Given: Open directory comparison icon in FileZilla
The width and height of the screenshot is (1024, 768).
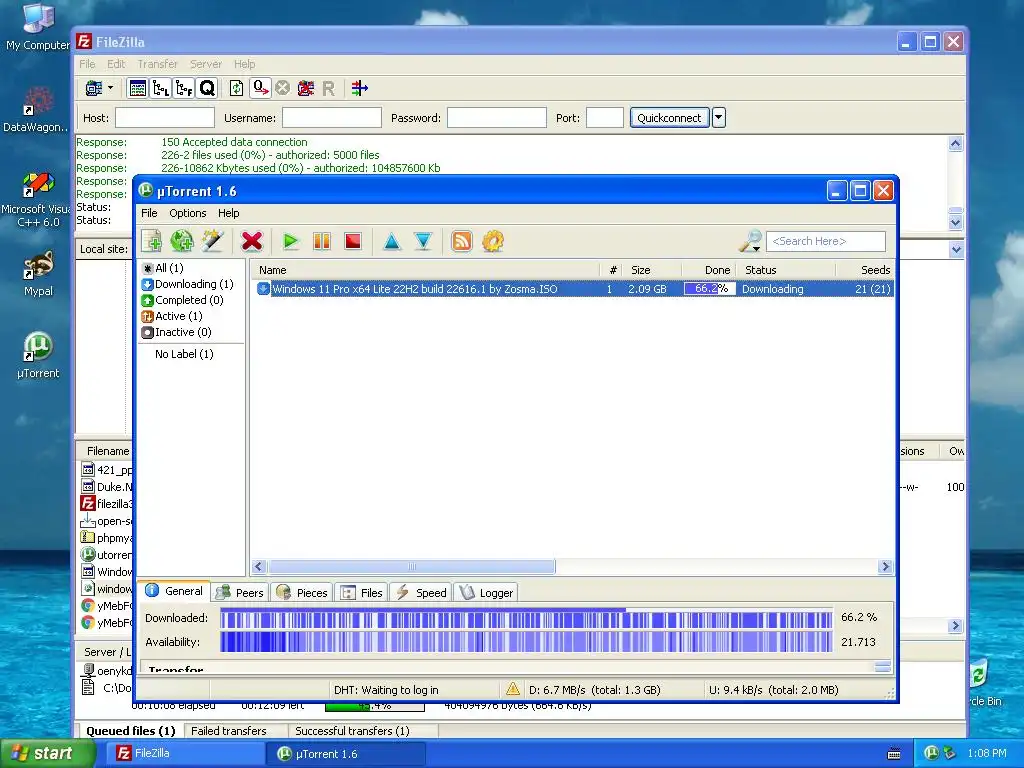Looking at the screenshot, I should pos(359,88).
